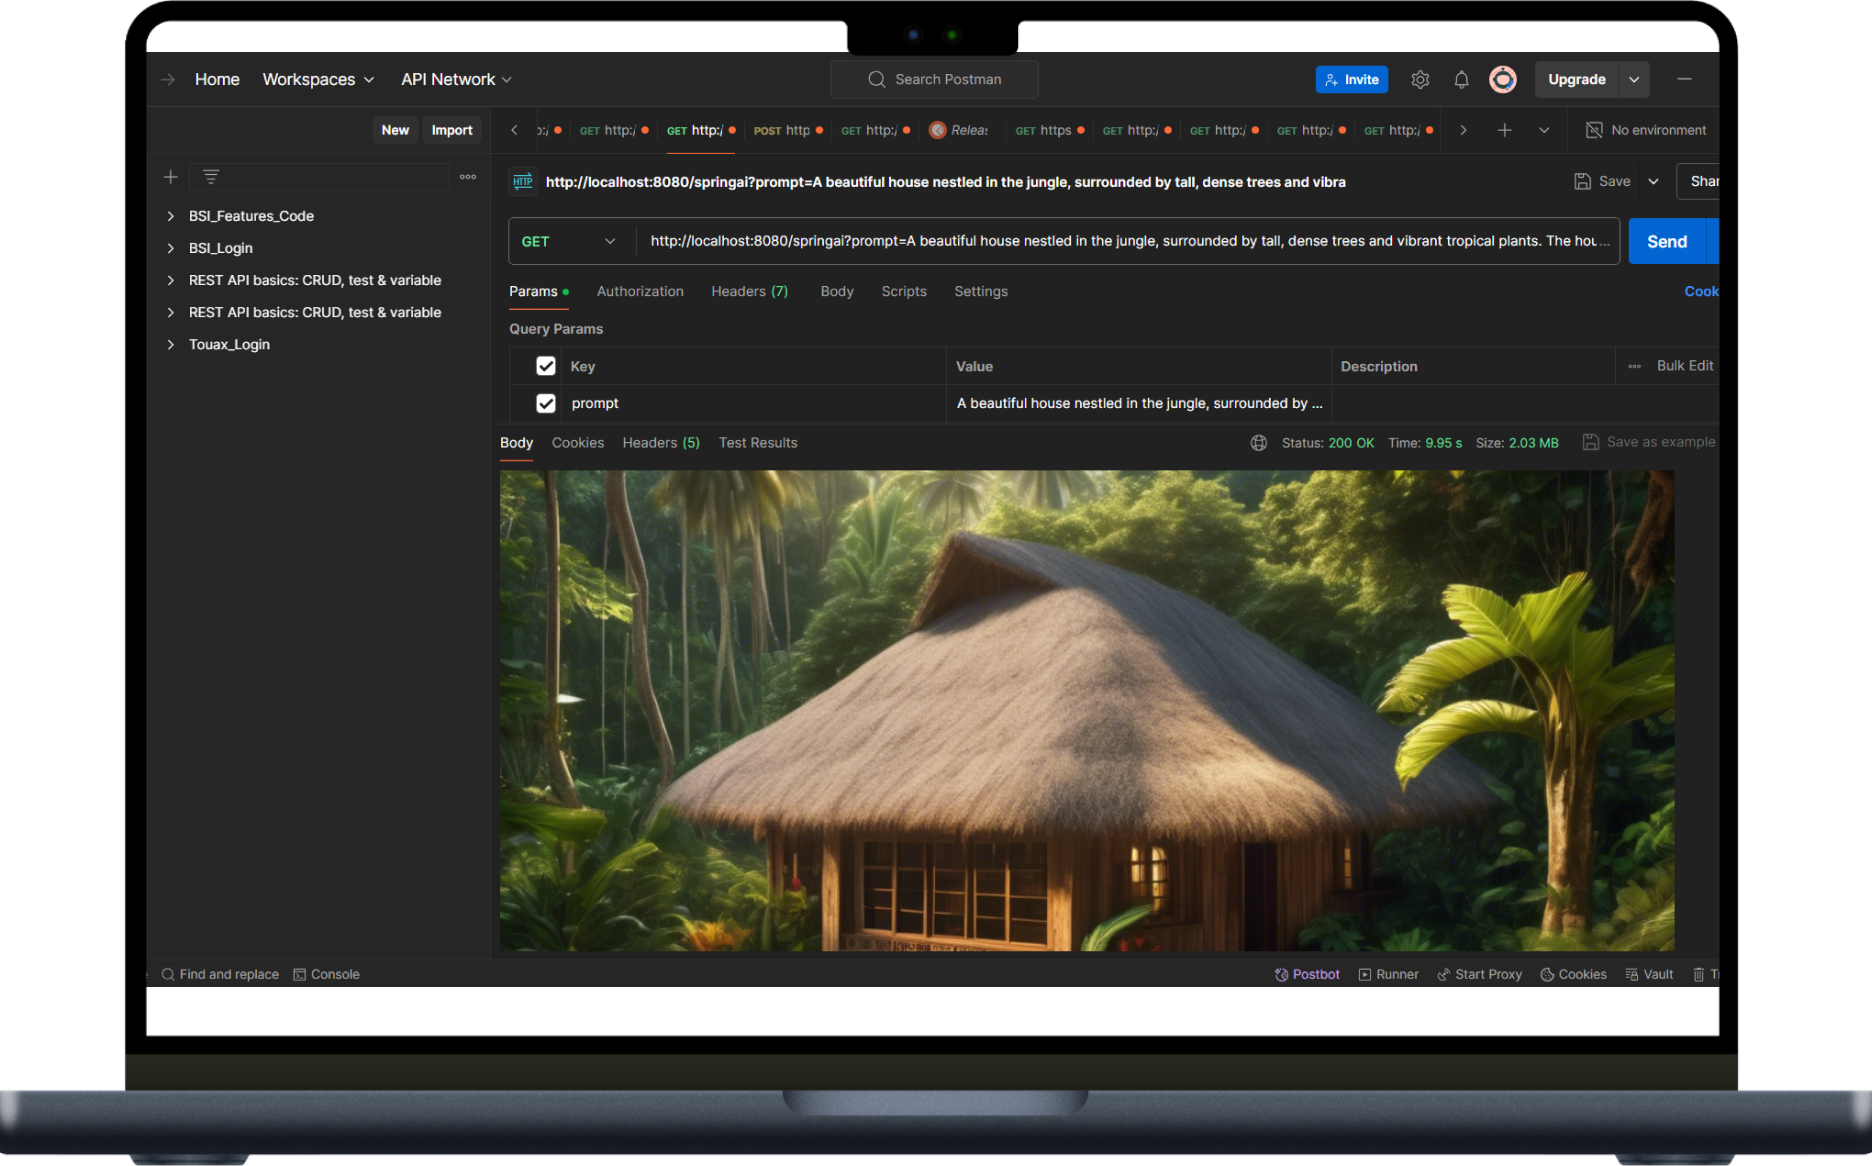Open the tab list dropdown chevron

coord(1544,130)
